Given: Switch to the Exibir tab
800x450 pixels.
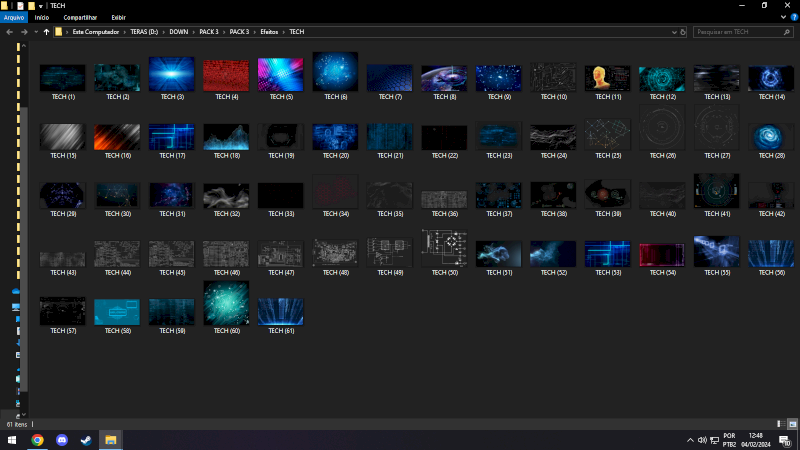Looking at the screenshot, I should pos(118,17).
